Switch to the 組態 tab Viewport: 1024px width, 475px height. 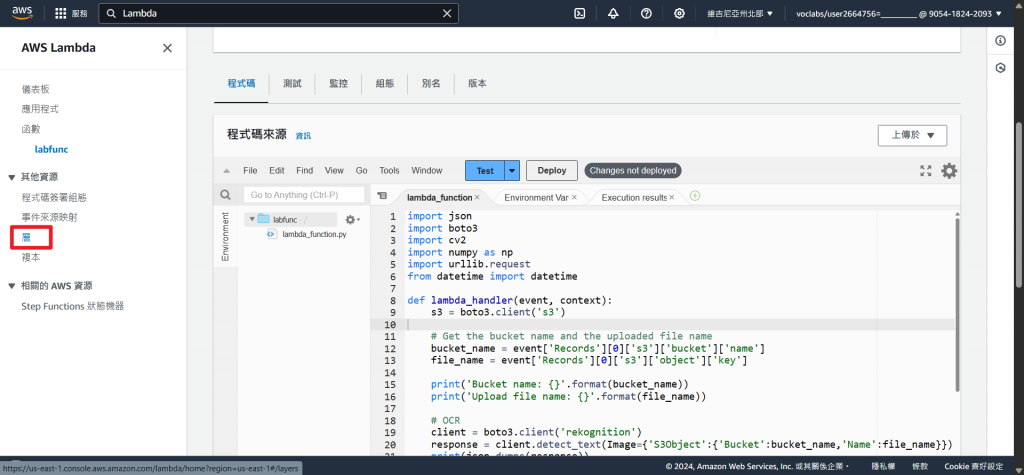tap(385, 84)
